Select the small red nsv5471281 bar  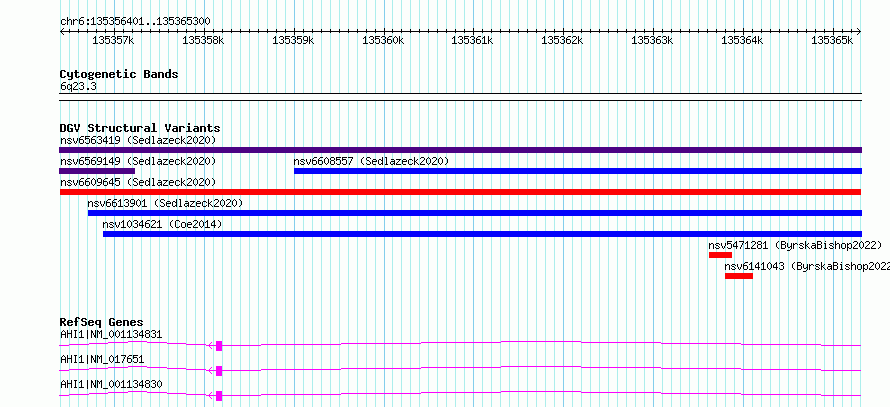pyautogui.click(x=720, y=255)
